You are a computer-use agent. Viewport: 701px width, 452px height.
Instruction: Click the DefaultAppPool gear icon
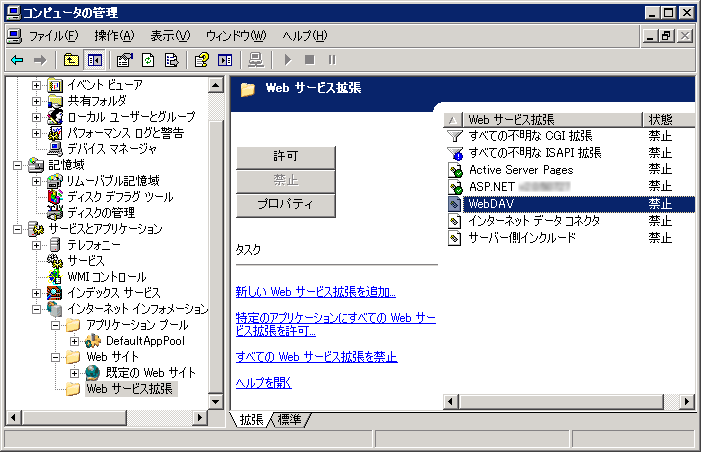point(93,341)
